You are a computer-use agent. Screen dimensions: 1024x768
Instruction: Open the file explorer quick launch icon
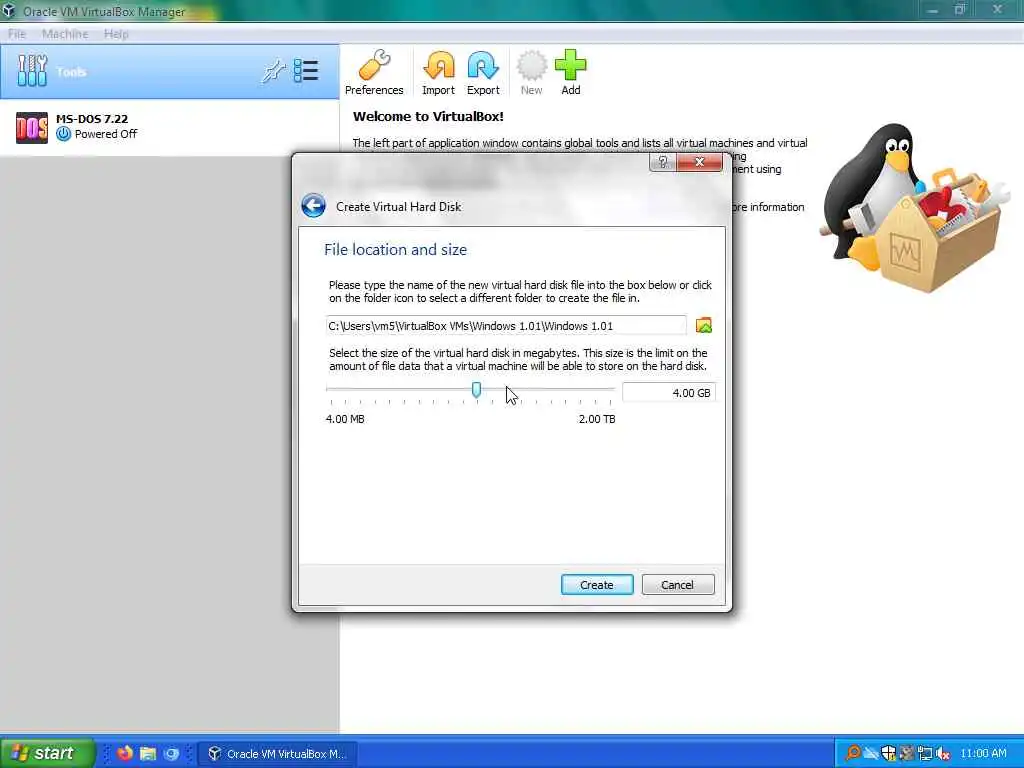148,754
